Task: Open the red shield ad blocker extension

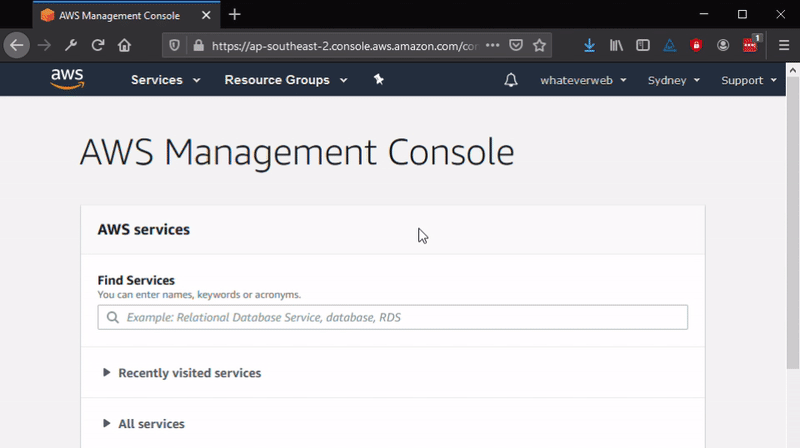Action: pos(696,45)
